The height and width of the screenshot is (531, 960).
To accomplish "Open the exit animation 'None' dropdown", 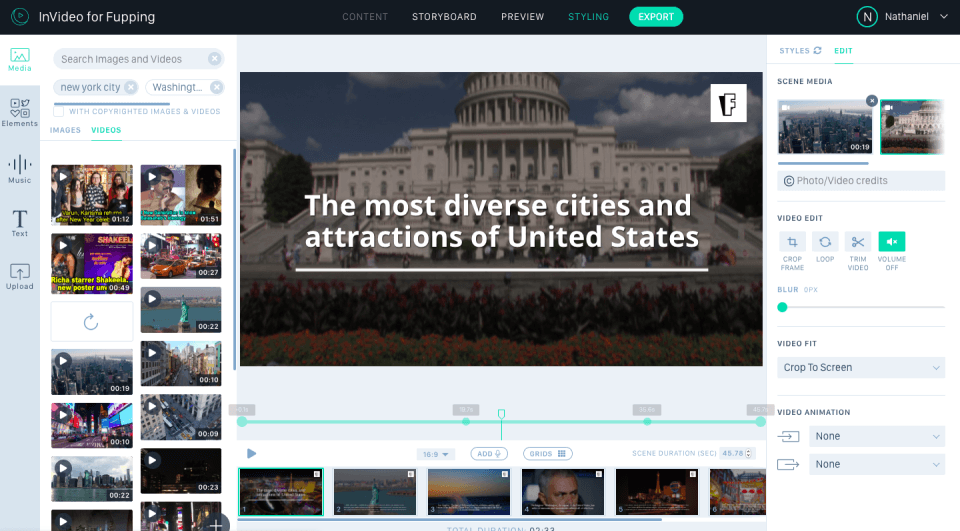I will click(x=877, y=464).
